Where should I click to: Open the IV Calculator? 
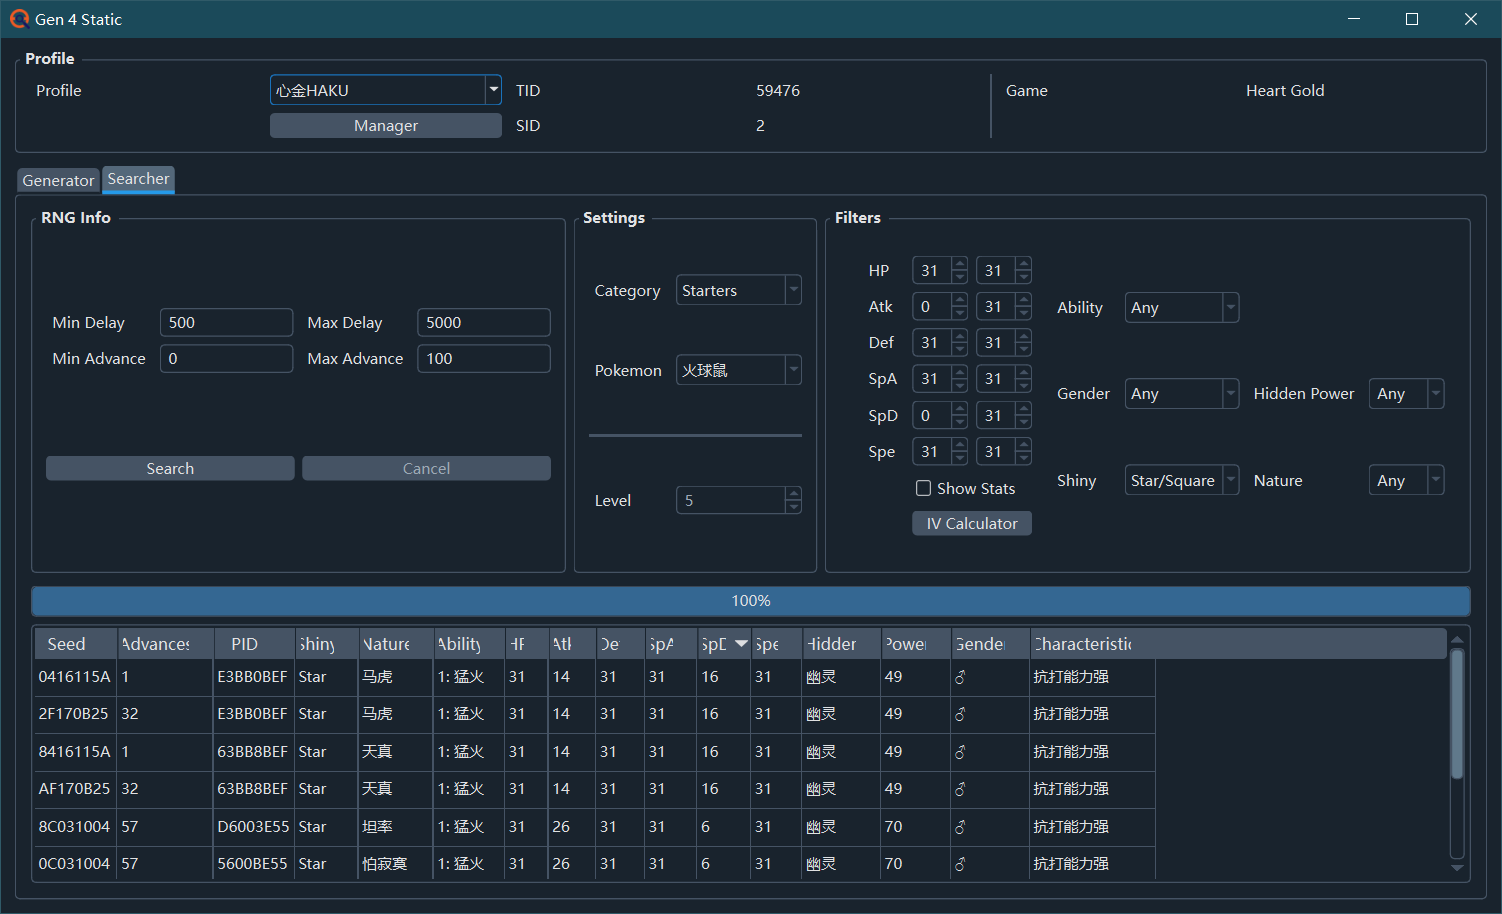tap(971, 523)
